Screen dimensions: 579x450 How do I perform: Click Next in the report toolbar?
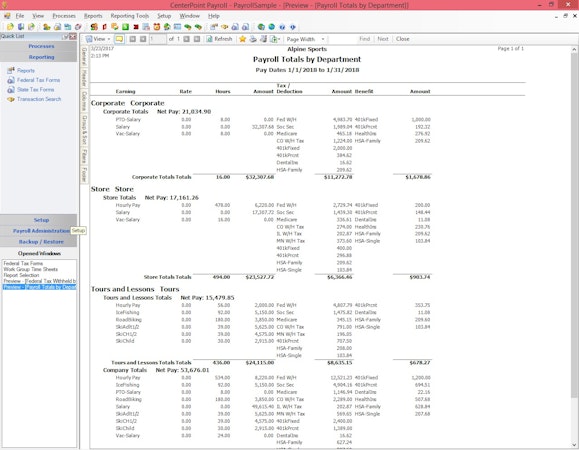pos(383,39)
